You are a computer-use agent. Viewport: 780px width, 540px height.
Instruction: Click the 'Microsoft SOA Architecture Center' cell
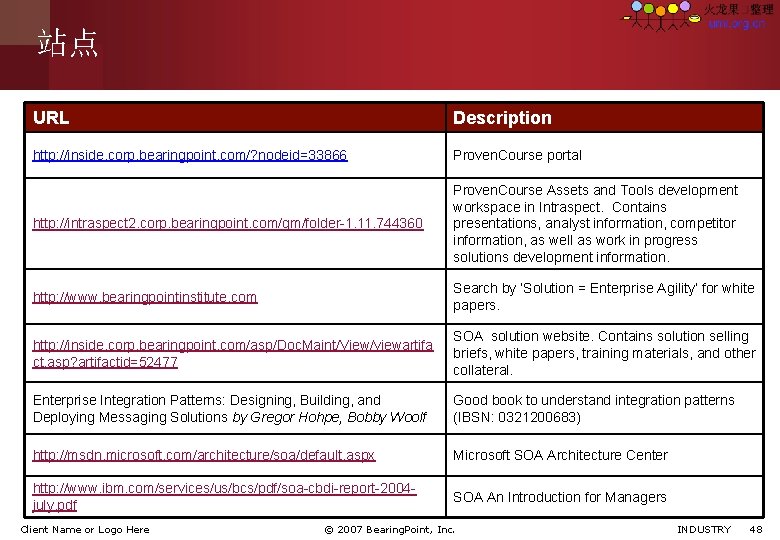coord(604,455)
